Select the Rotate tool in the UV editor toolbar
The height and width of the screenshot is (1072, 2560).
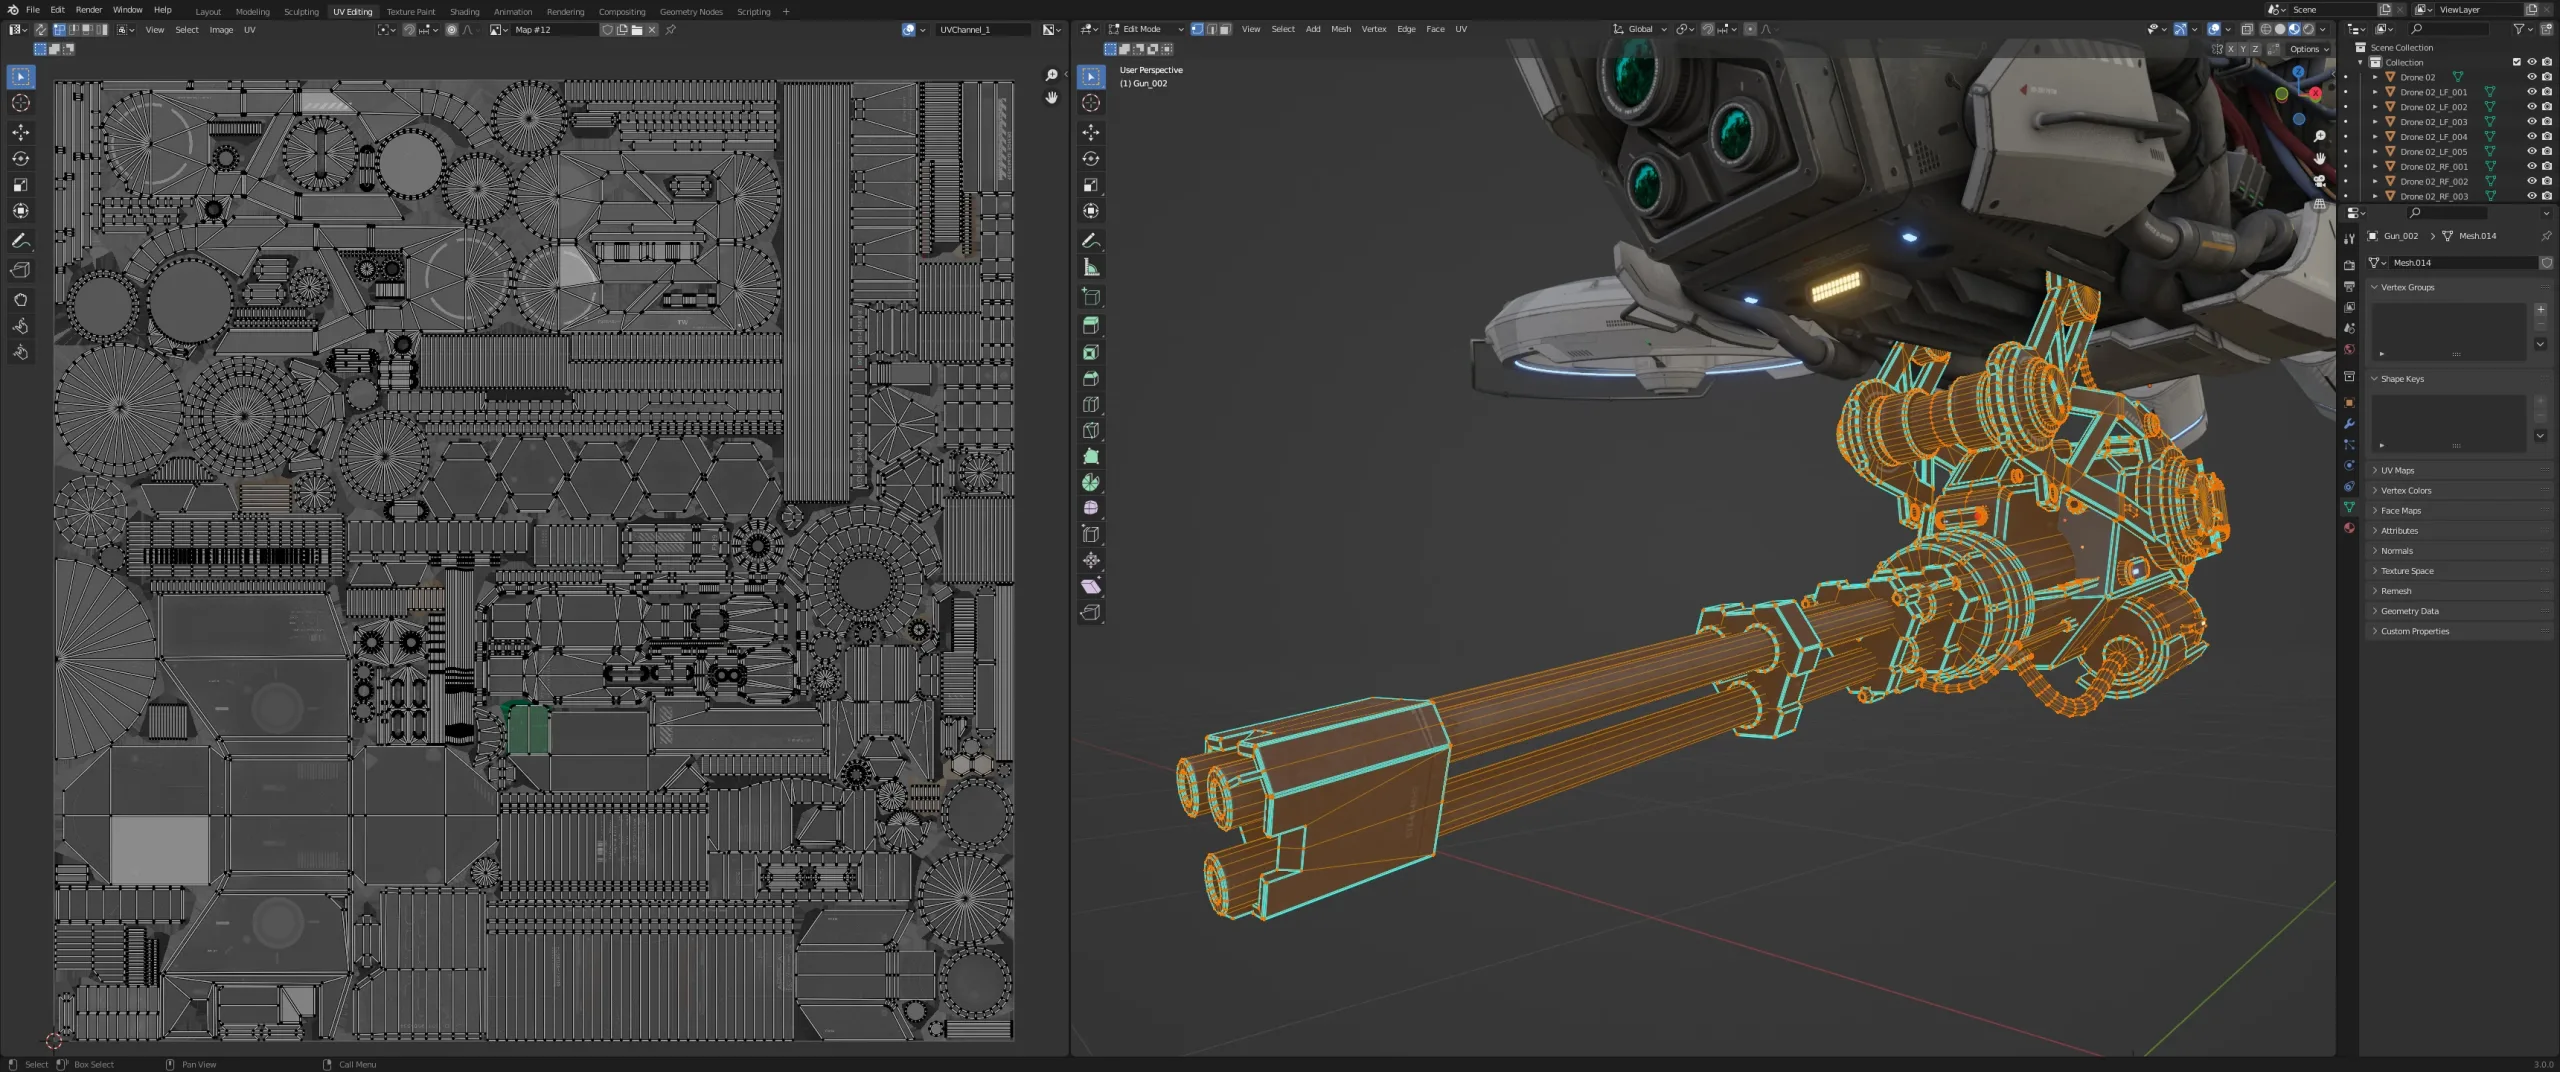(x=20, y=158)
